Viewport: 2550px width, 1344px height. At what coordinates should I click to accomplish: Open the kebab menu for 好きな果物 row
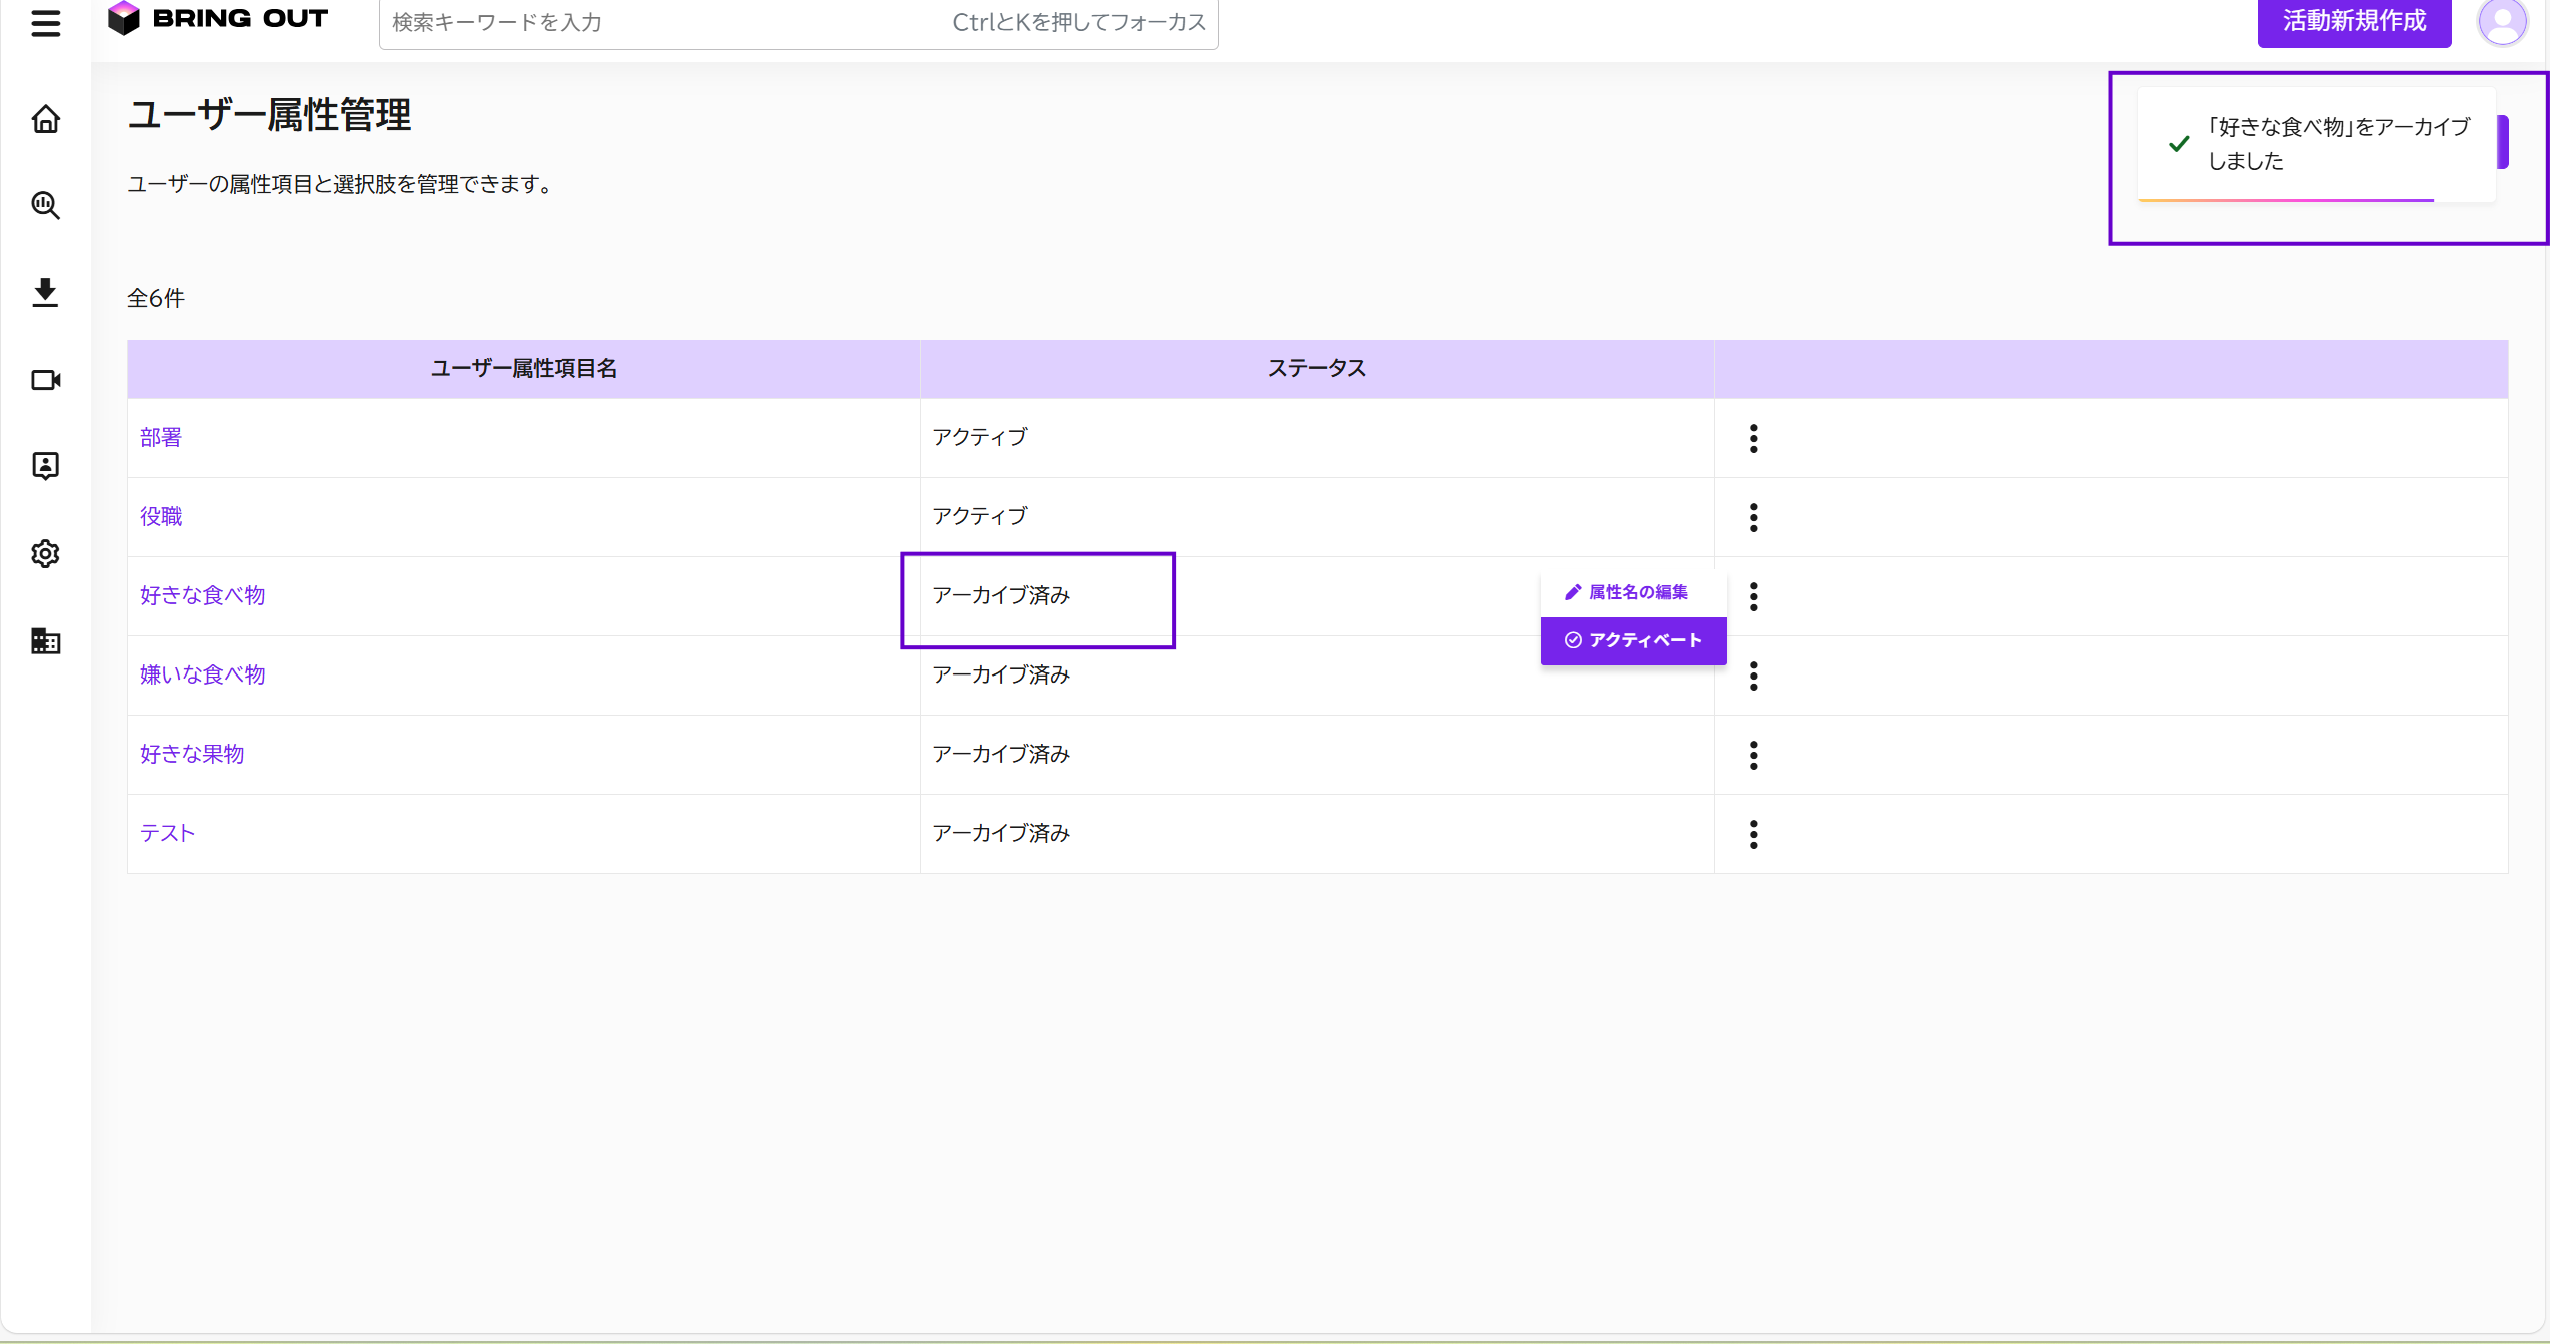pyautogui.click(x=1753, y=755)
